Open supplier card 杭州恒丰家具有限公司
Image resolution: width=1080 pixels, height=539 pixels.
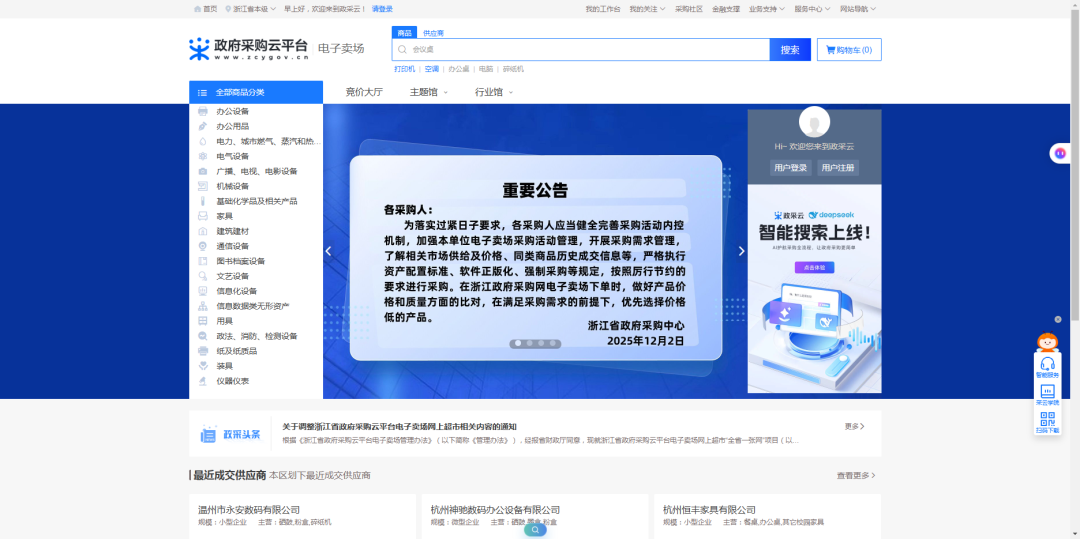(767, 516)
